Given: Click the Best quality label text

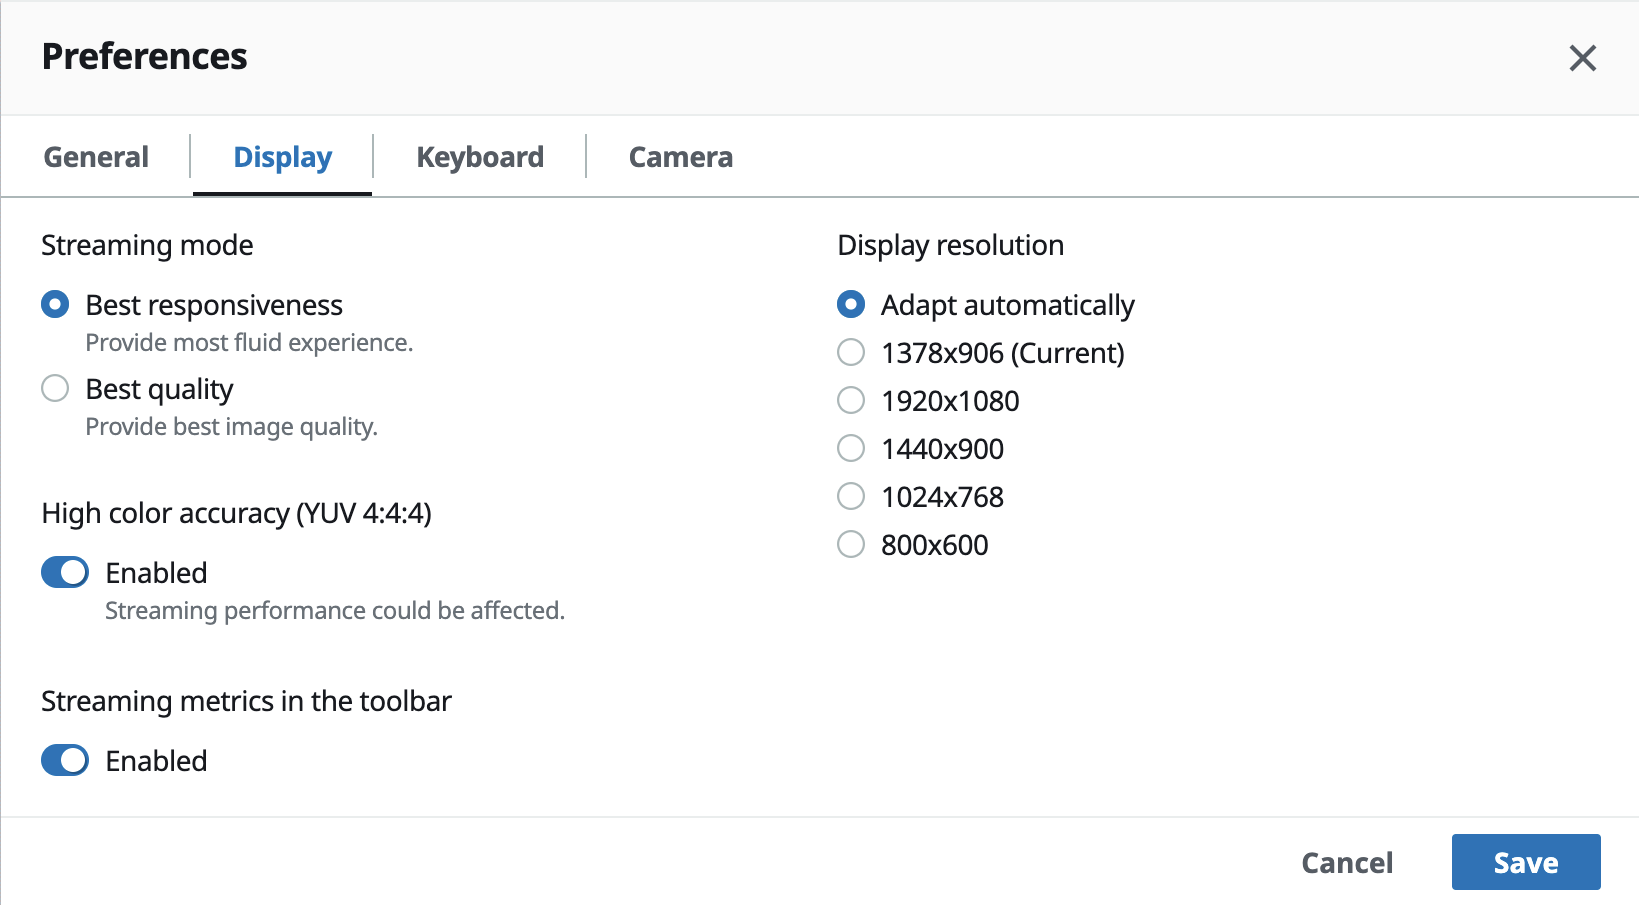Looking at the screenshot, I should [x=159, y=389].
